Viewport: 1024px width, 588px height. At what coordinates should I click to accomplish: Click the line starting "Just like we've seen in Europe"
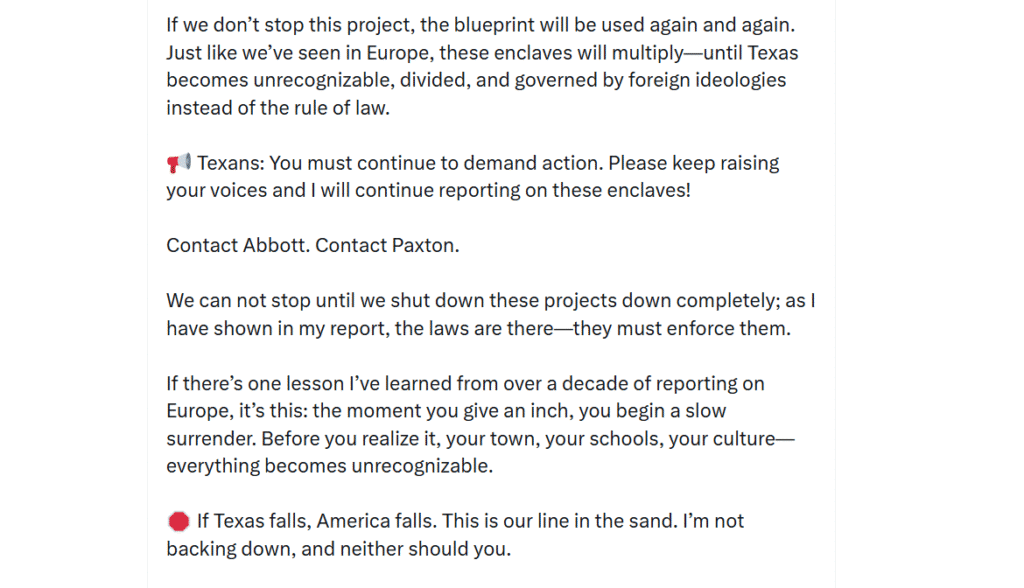pos(482,52)
